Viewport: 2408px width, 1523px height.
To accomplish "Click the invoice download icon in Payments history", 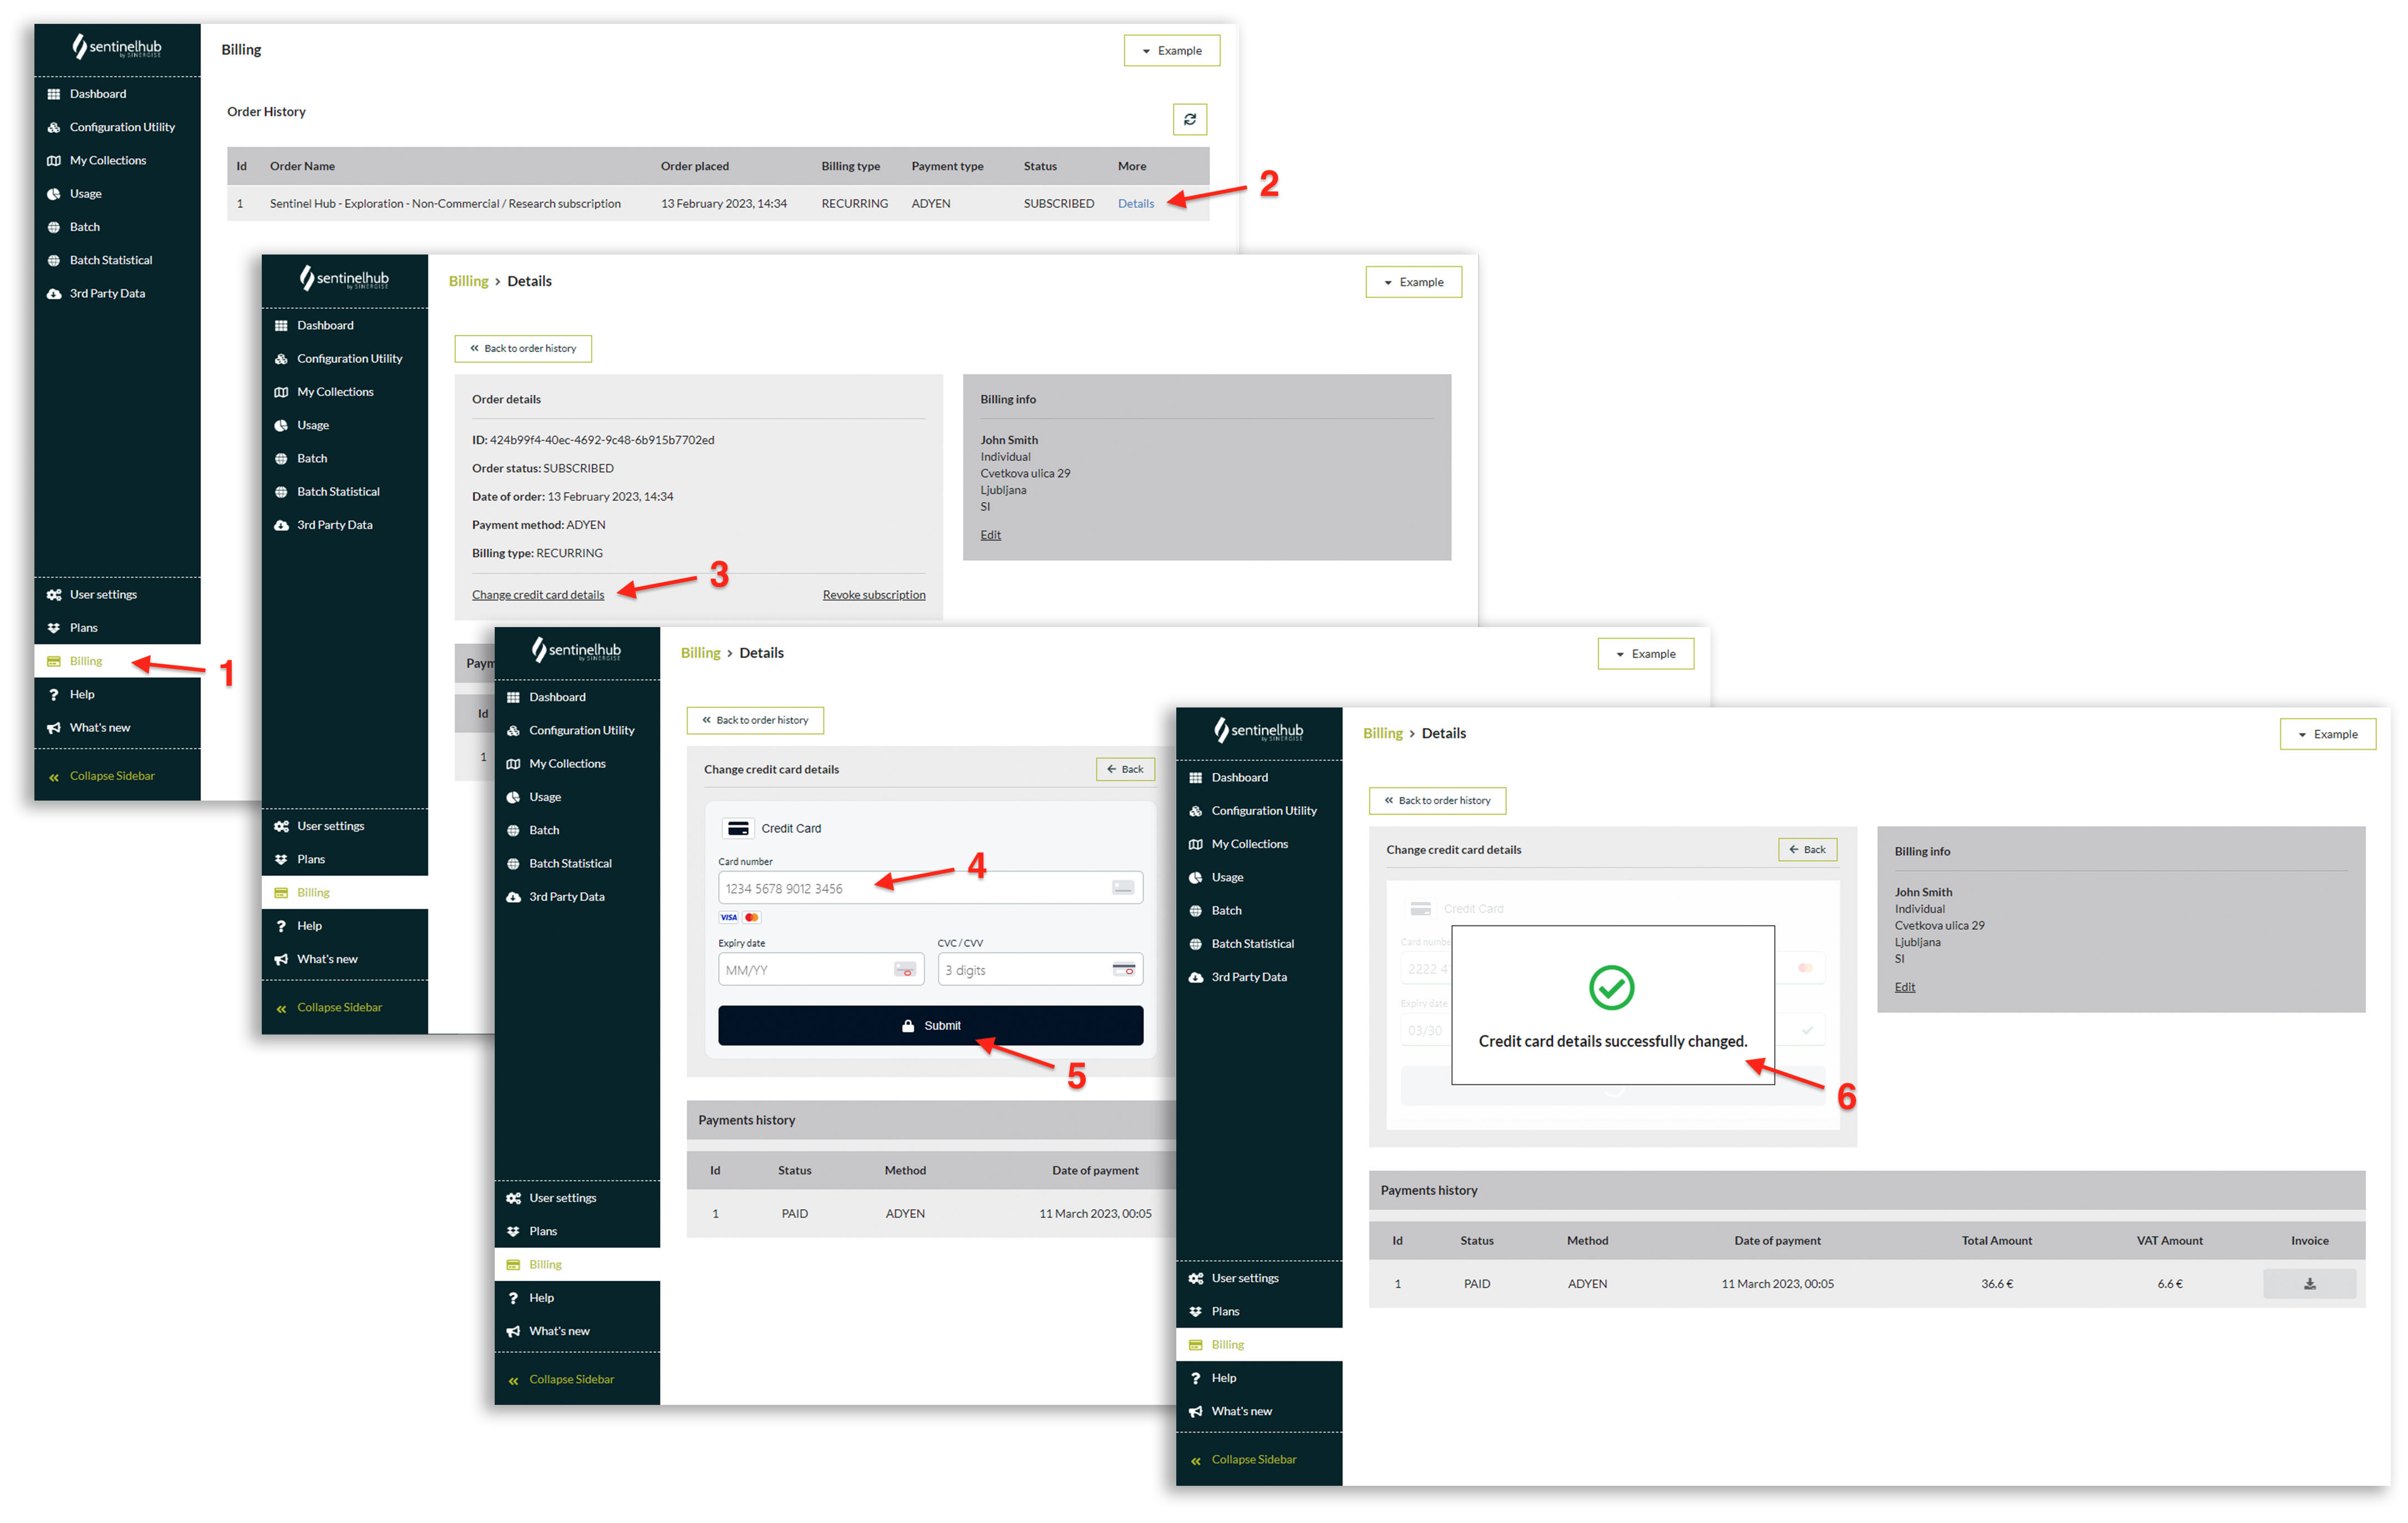I will click(x=2309, y=1283).
